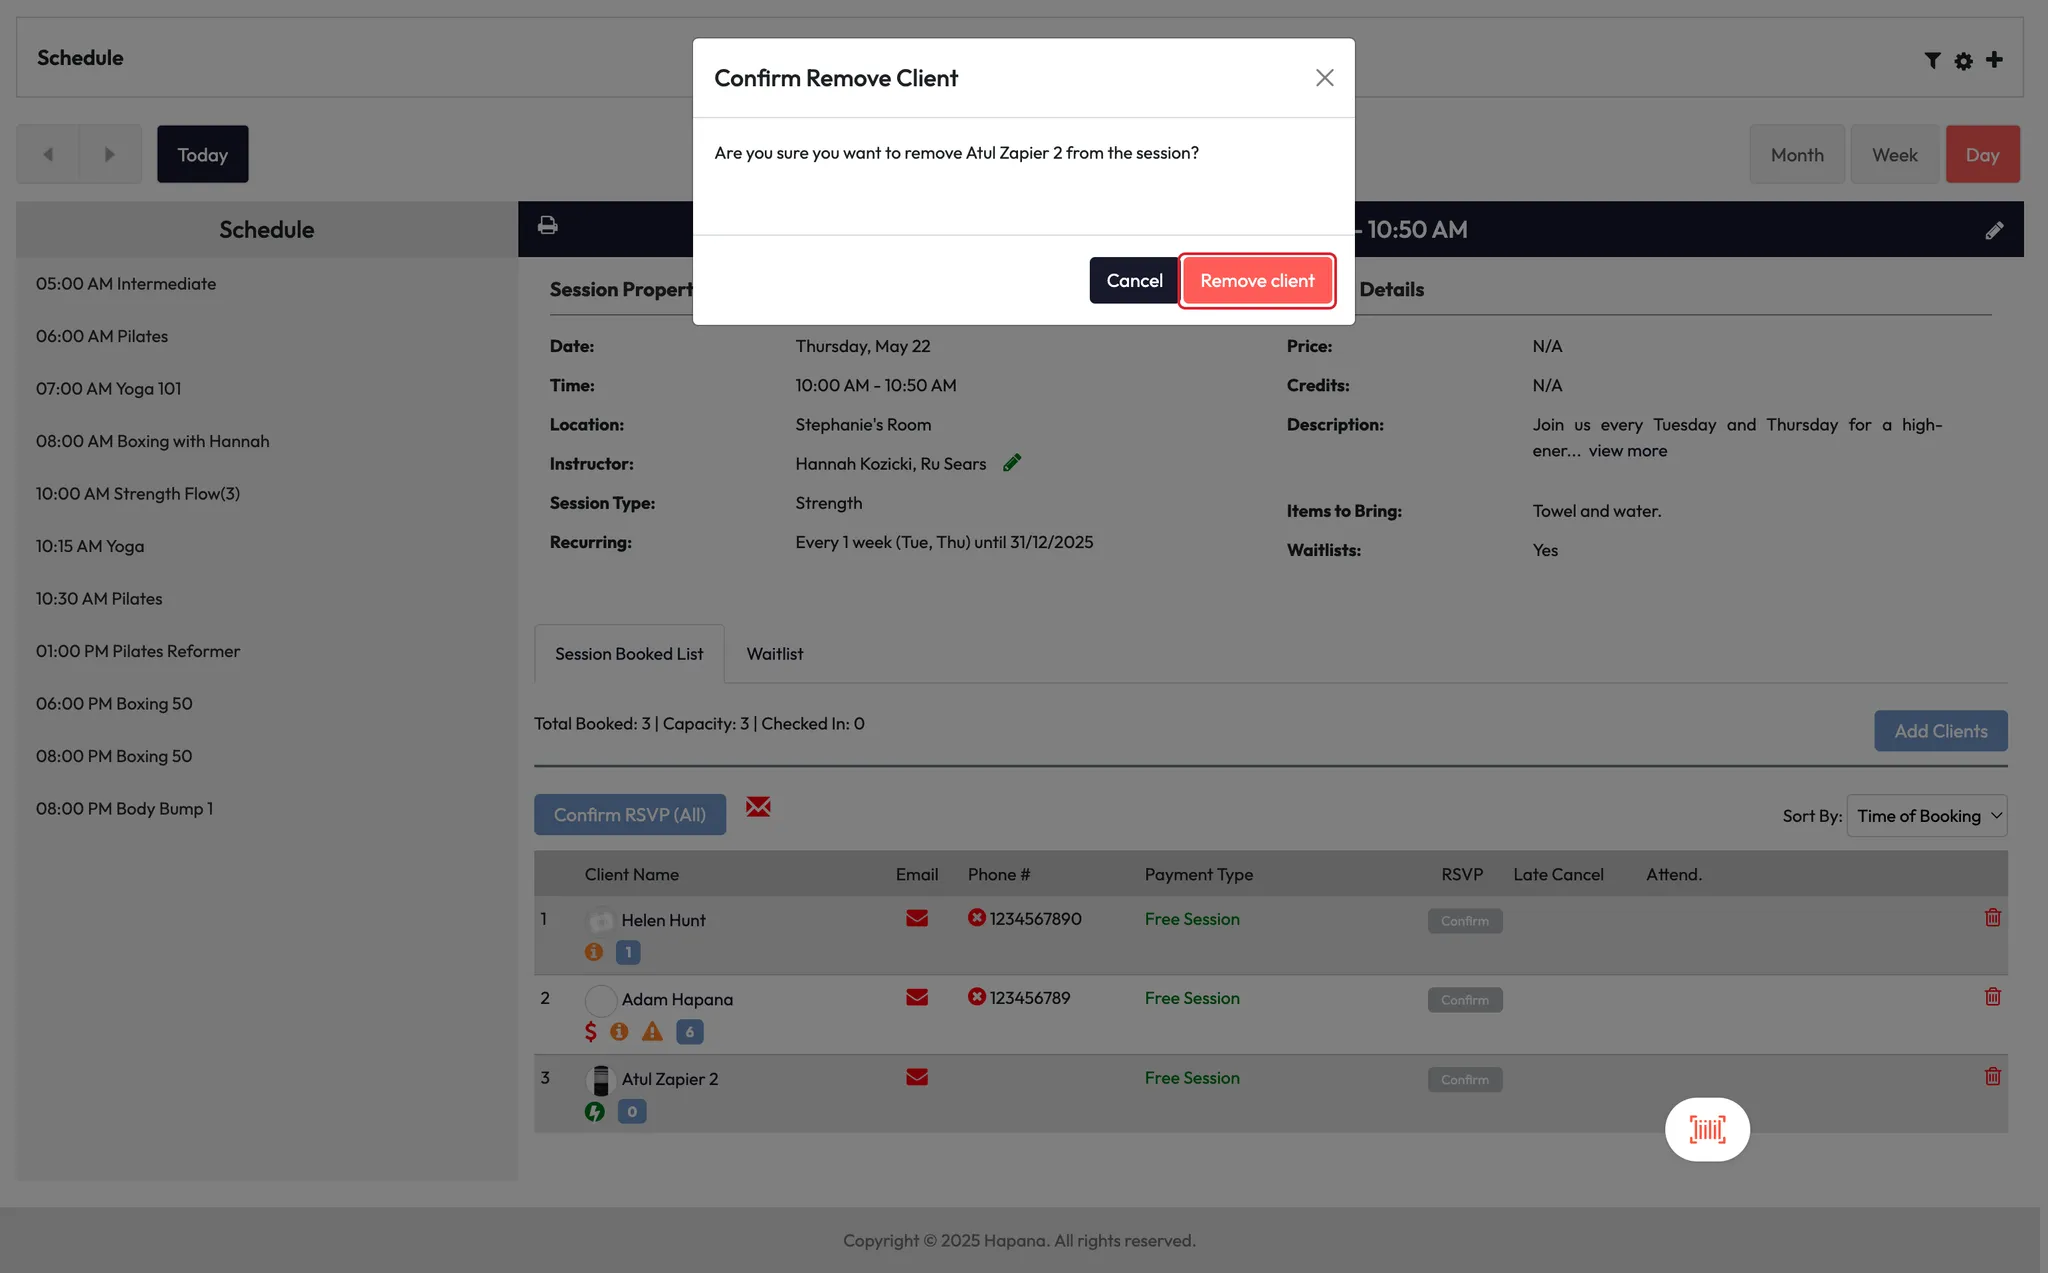Switch calendar to Week view
This screenshot has height=1273, width=2048.
[x=1894, y=155]
